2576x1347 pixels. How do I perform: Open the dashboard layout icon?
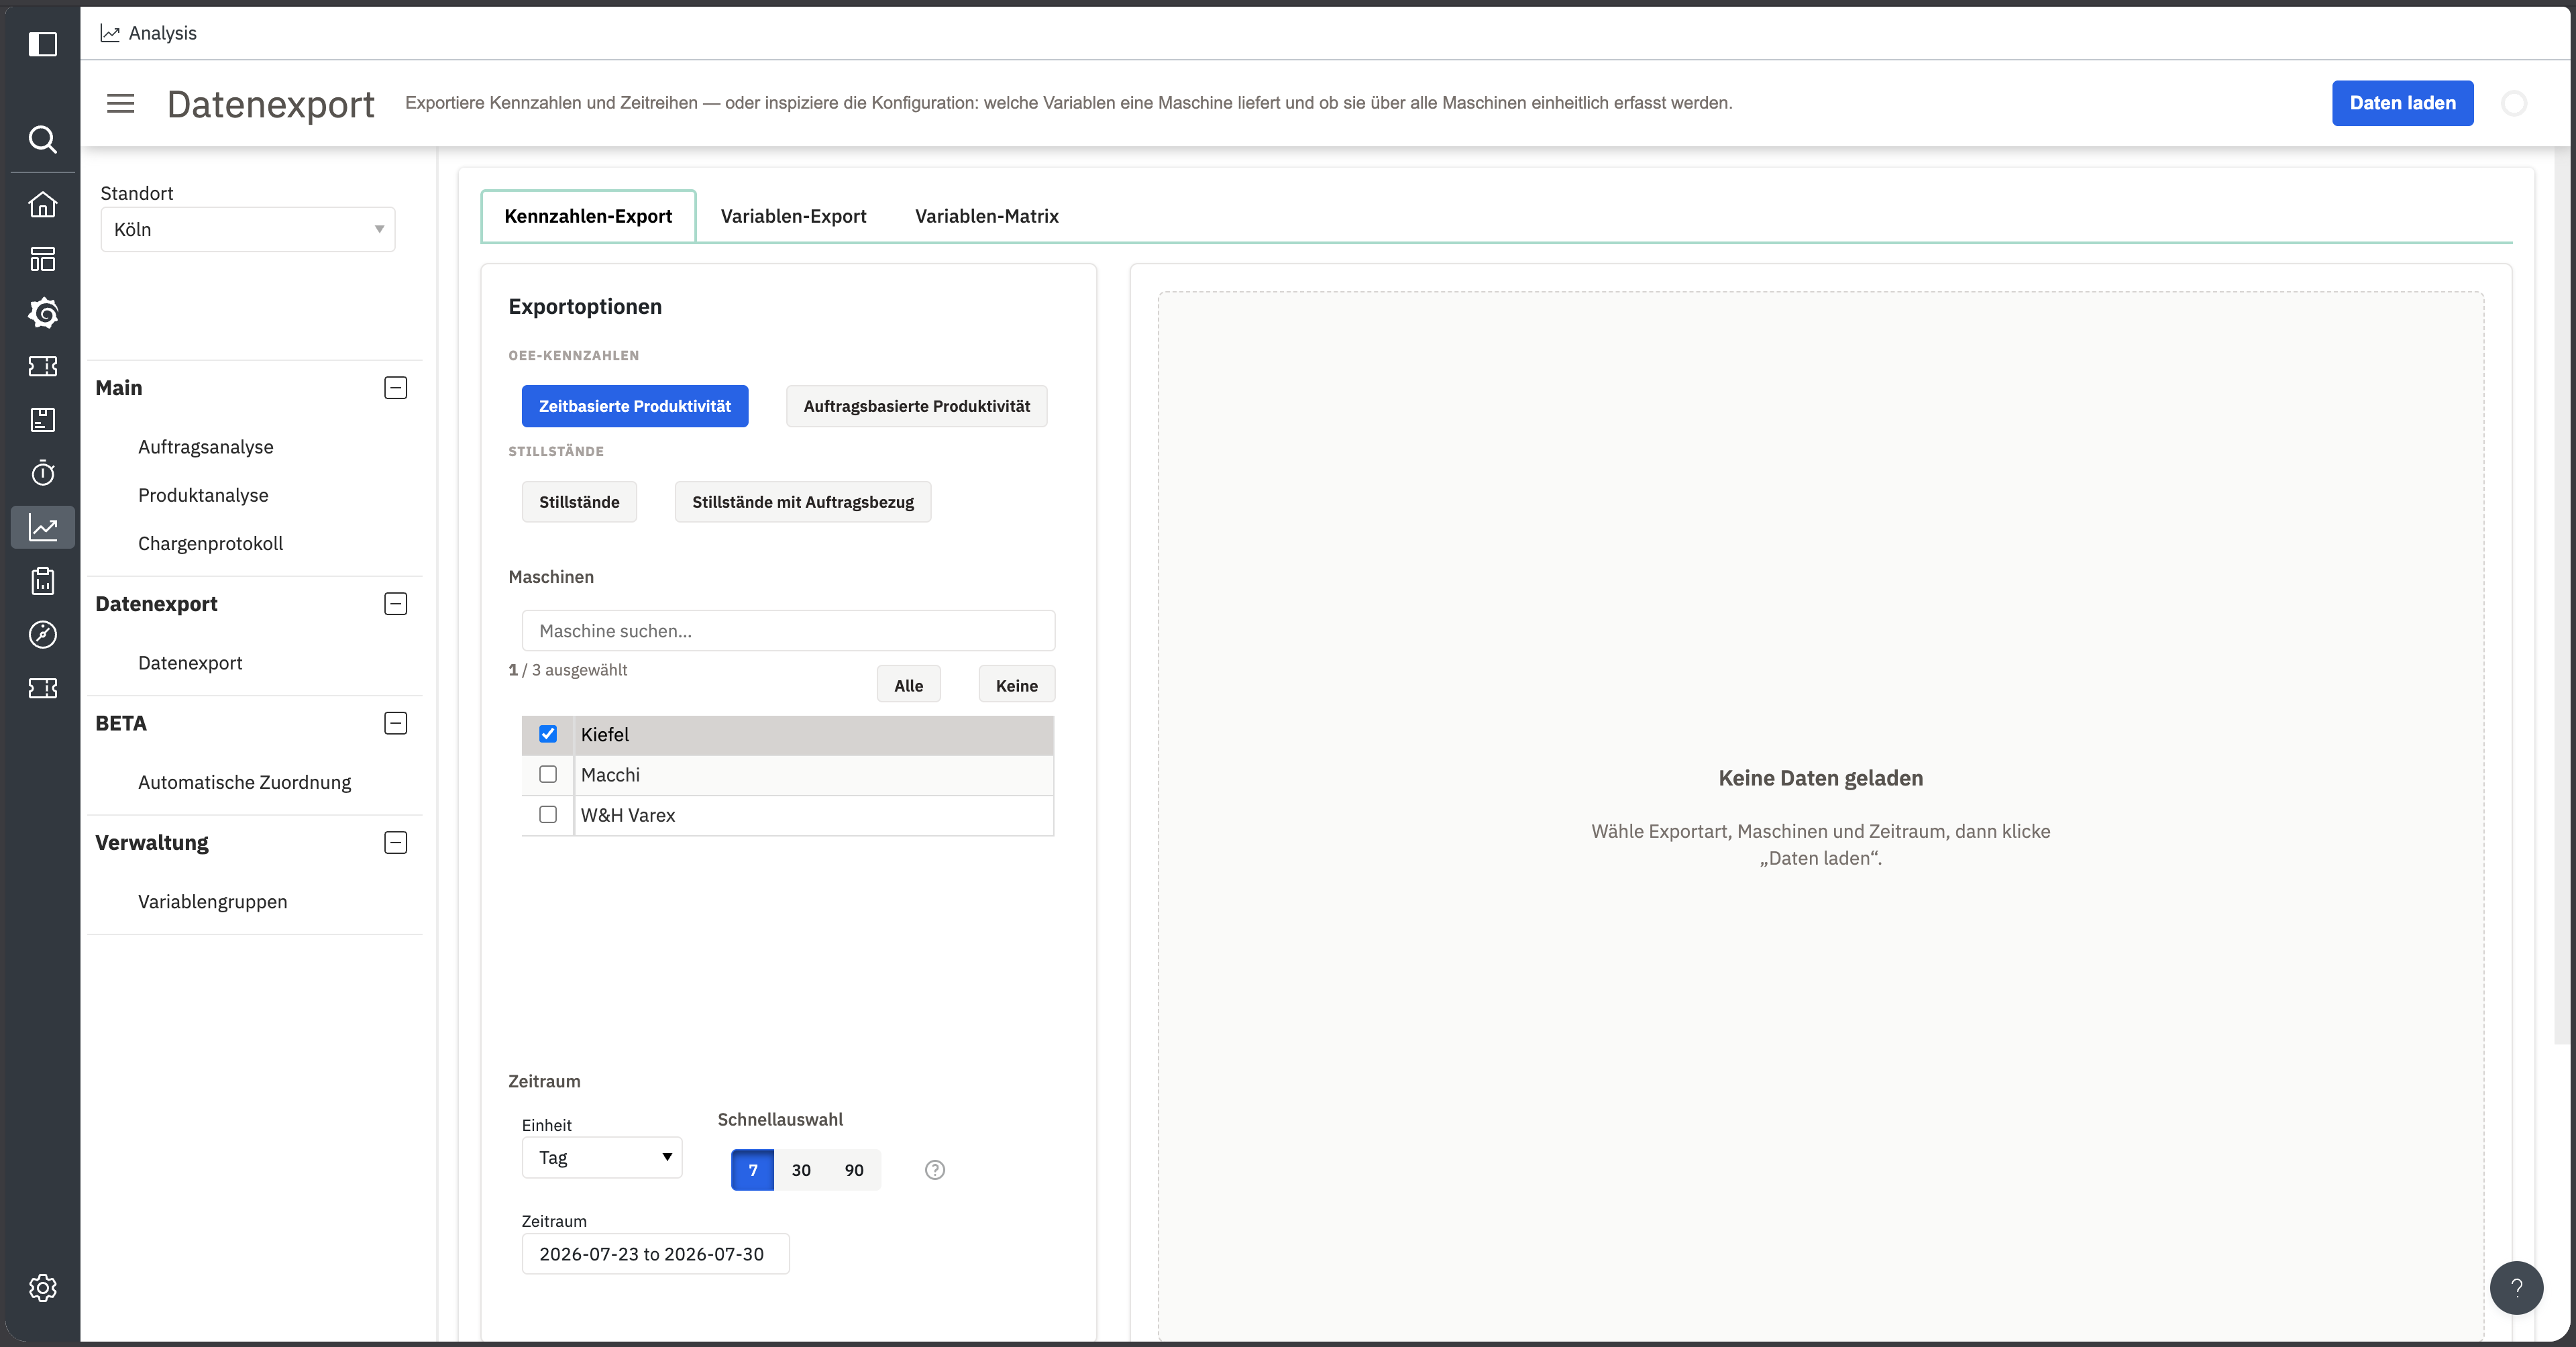pyautogui.click(x=42, y=259)
